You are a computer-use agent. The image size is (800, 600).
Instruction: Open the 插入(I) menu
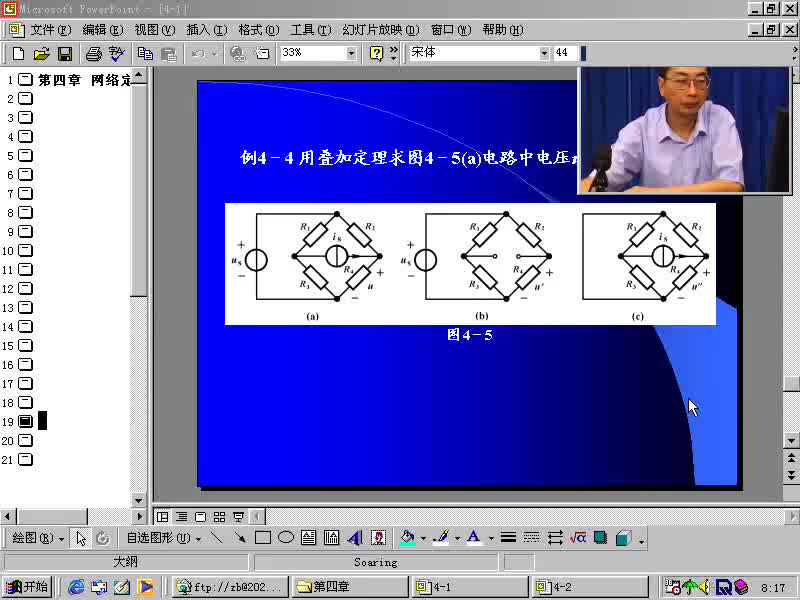click(x=207, y=30)
